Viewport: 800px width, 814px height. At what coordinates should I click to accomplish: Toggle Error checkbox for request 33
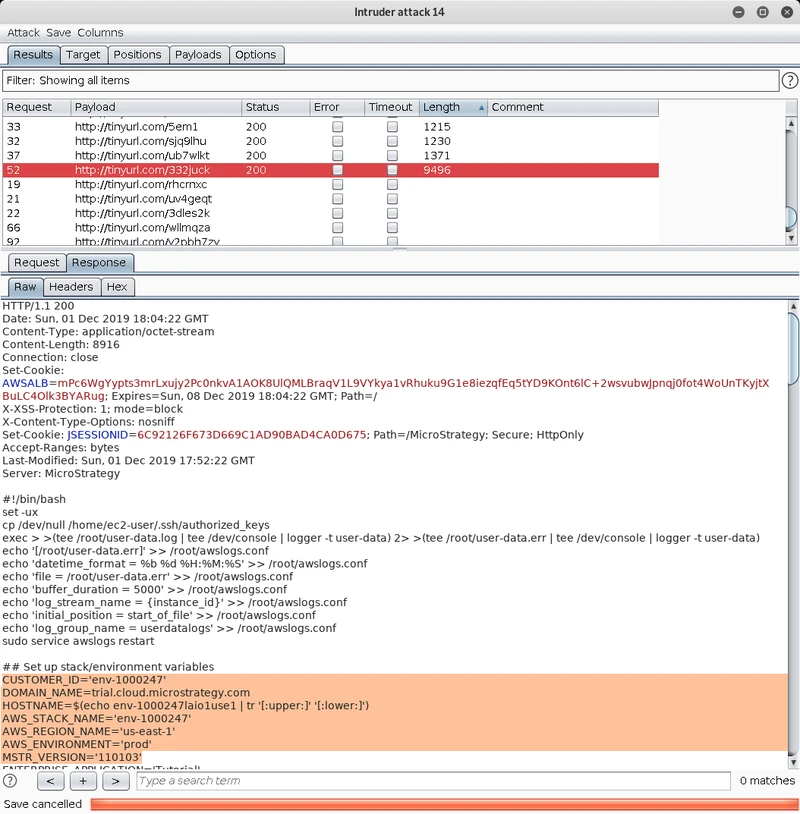337,127
